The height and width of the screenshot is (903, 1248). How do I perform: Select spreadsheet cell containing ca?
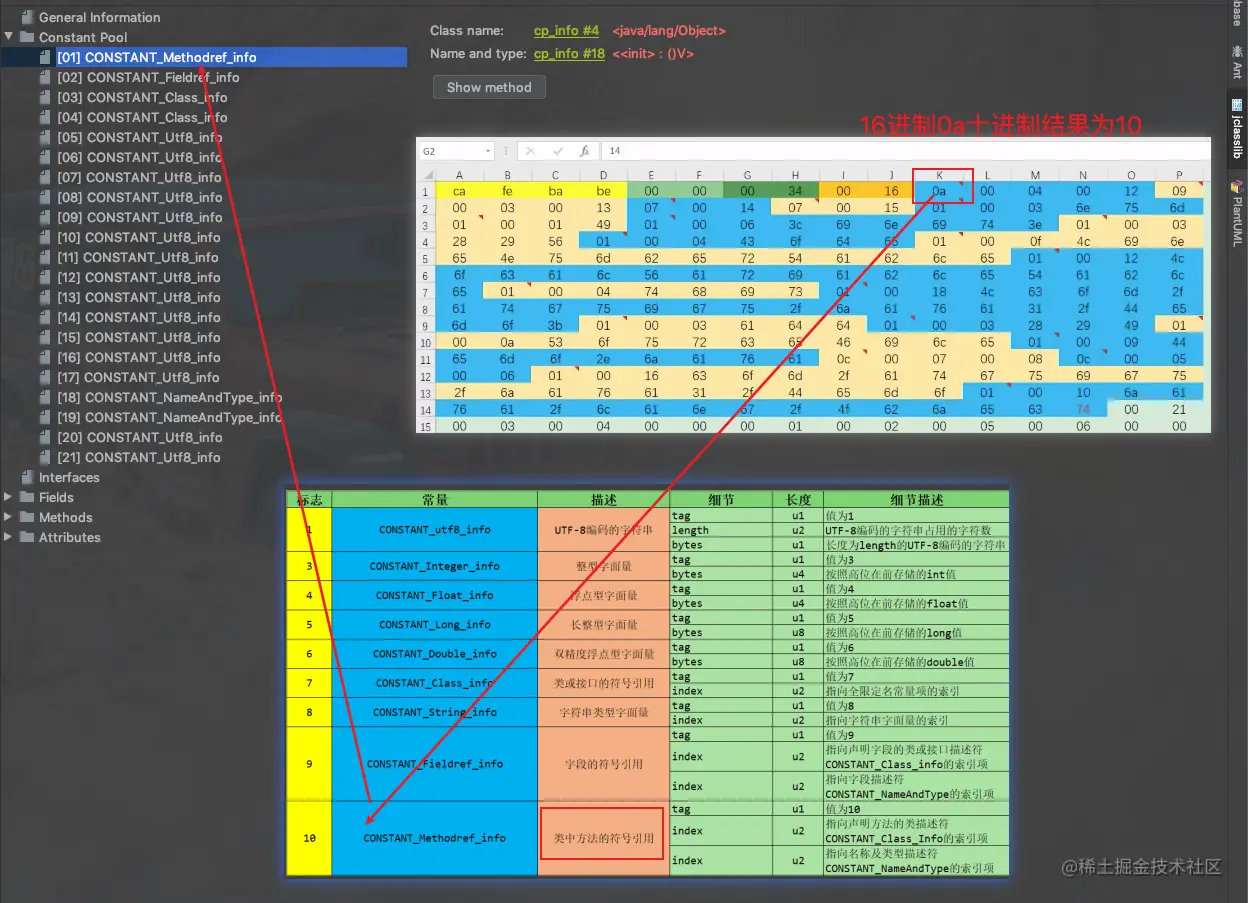tap(459, 190)
